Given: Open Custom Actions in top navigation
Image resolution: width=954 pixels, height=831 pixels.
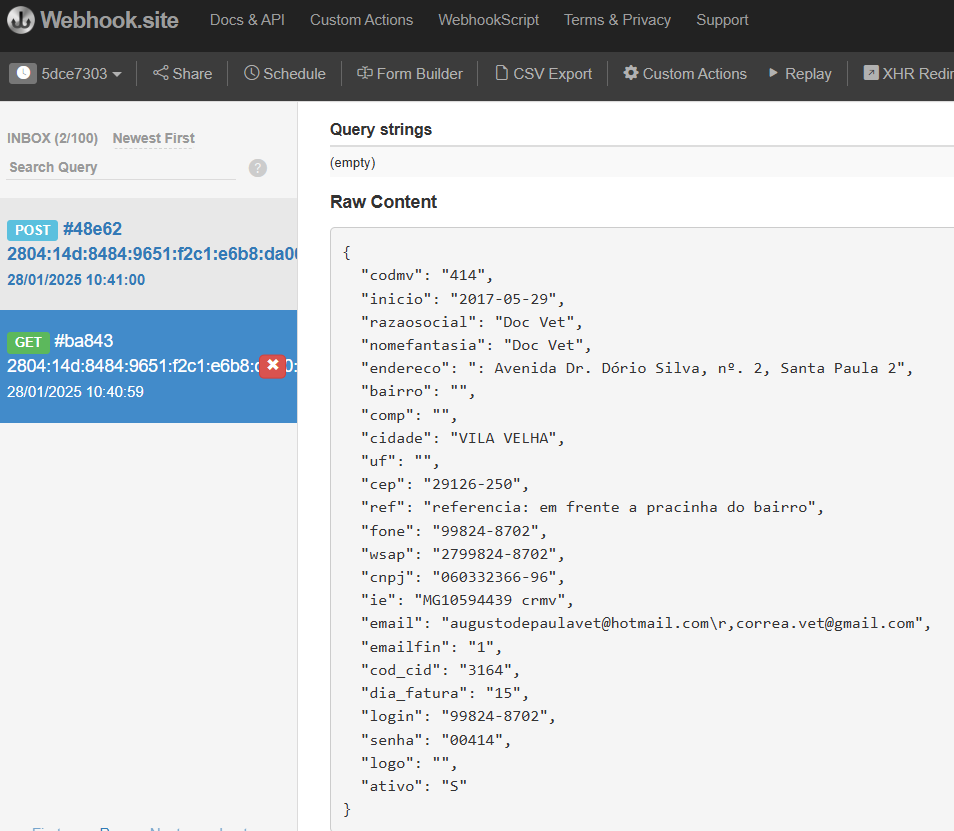Looking at the screenshot, I should (x=361, y=20).
